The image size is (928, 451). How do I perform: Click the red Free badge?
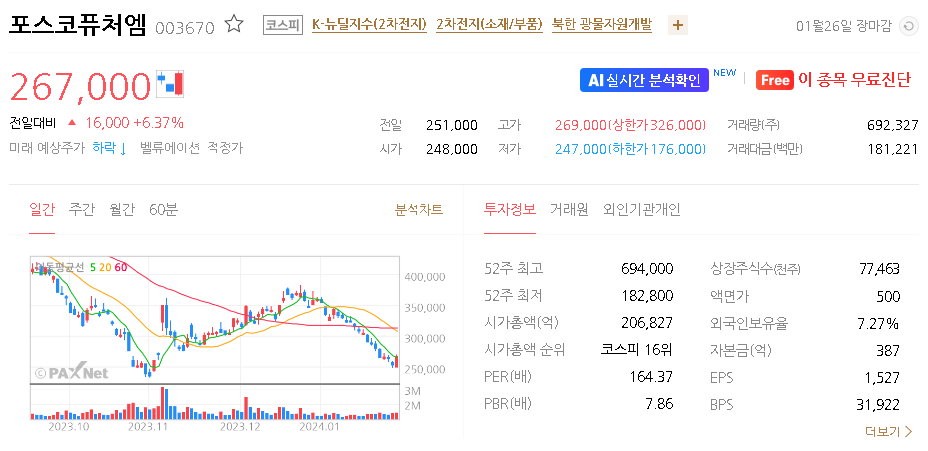click(774, 80)
